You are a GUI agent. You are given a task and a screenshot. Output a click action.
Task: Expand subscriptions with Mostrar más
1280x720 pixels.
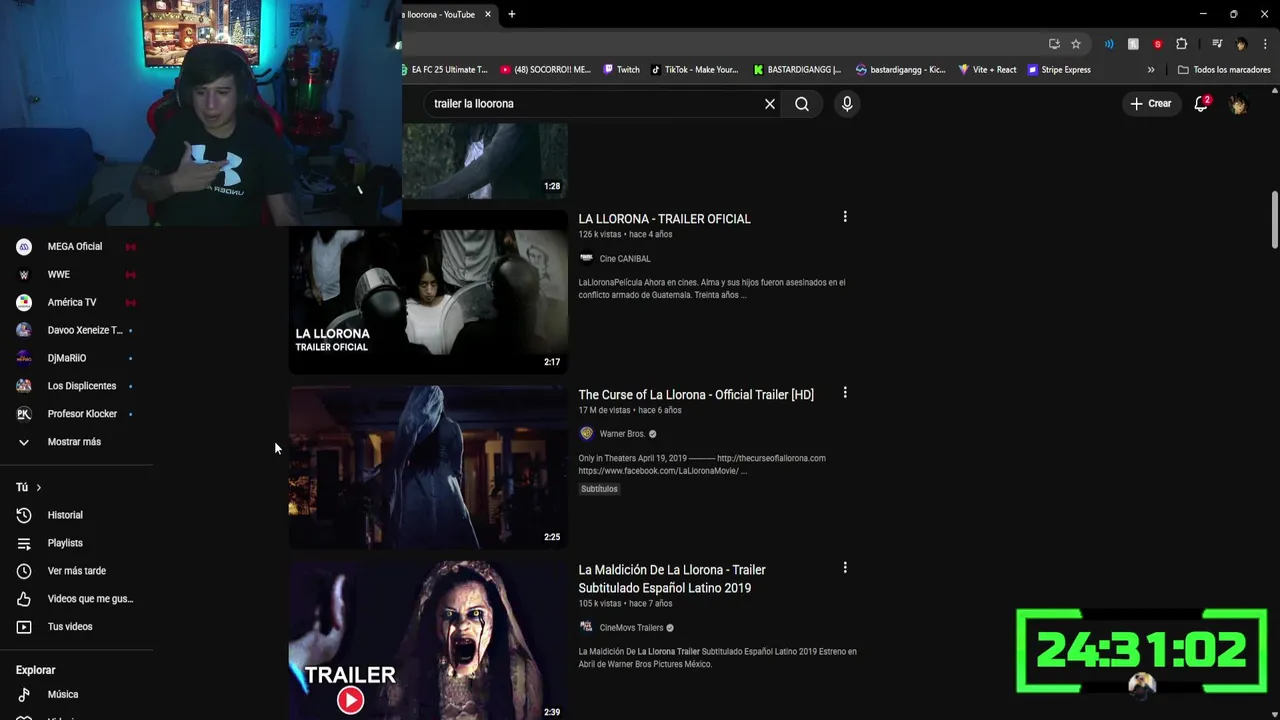[x=75, y=442]
